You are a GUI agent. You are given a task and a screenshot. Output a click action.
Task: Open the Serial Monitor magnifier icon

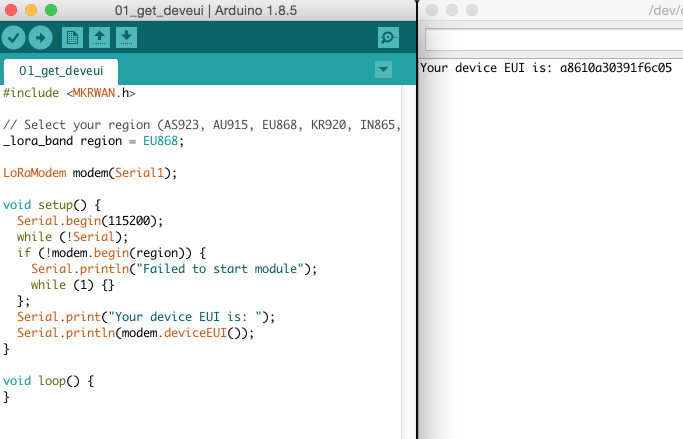(x=388, y=38)
